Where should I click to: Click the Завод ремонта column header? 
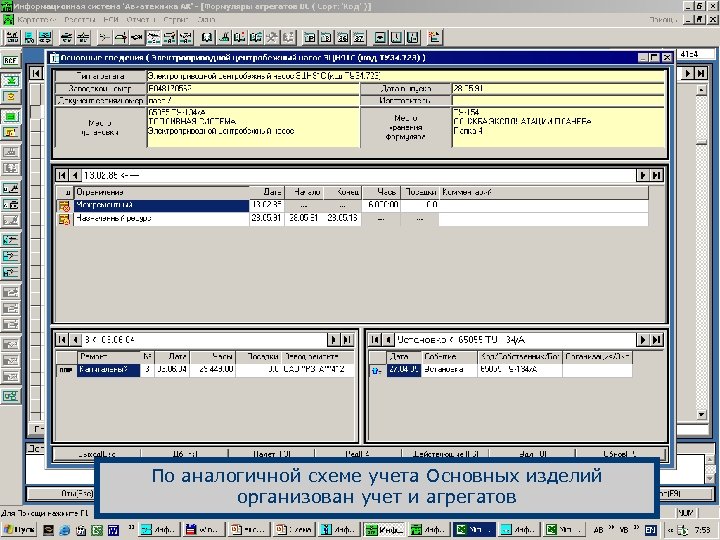(318, 357)
